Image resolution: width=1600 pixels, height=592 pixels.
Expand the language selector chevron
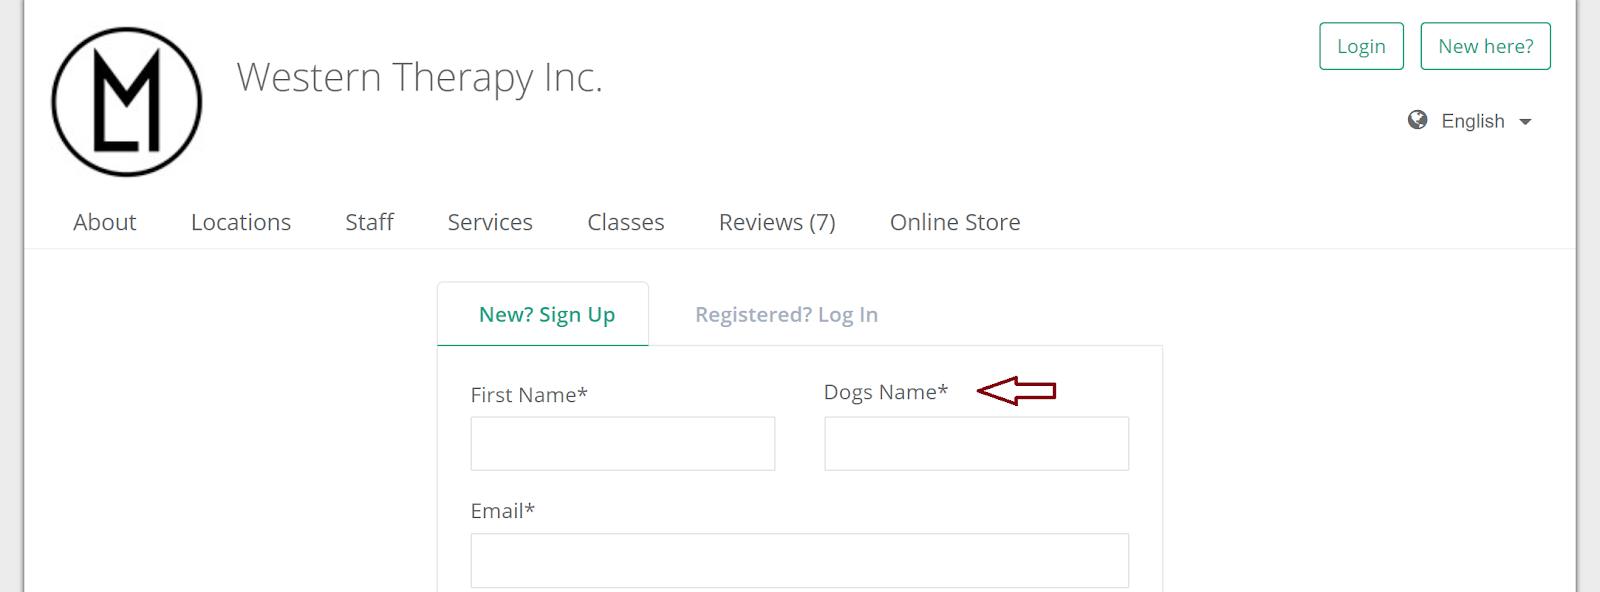pyautogui.click(x=1527, y=121)
